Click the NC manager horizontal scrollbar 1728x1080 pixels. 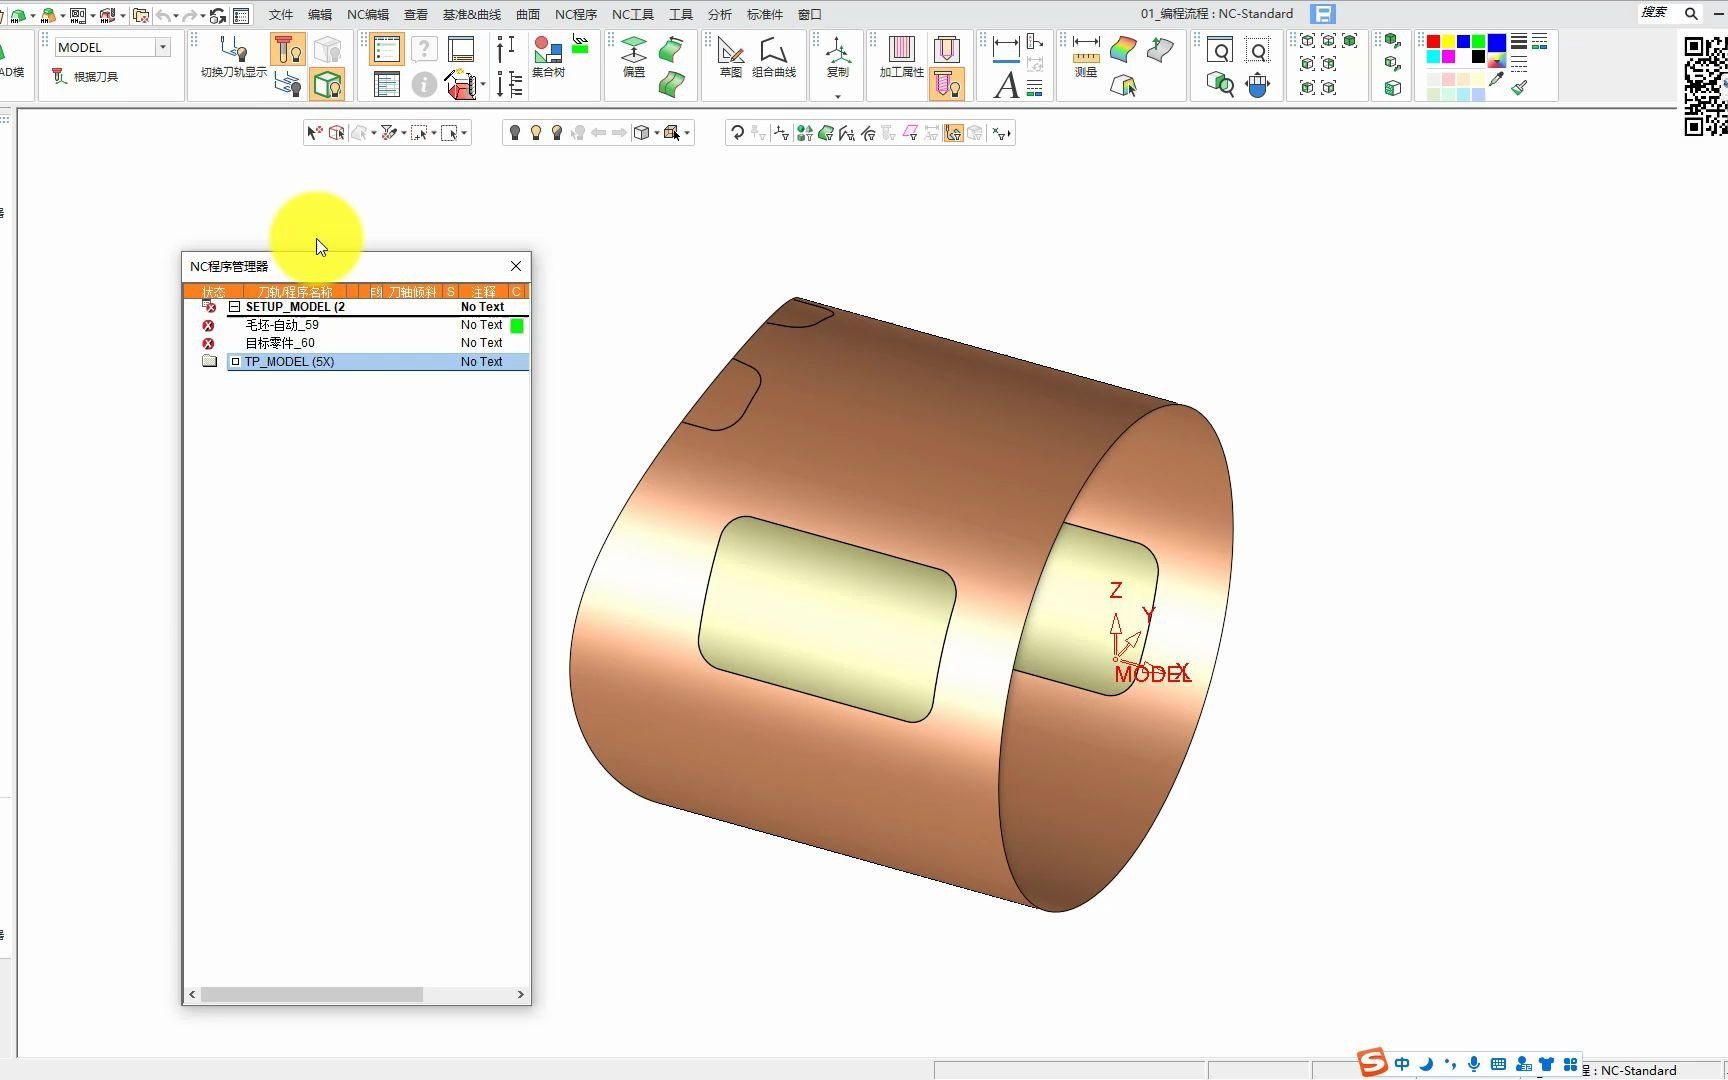(x=311, y=995)
